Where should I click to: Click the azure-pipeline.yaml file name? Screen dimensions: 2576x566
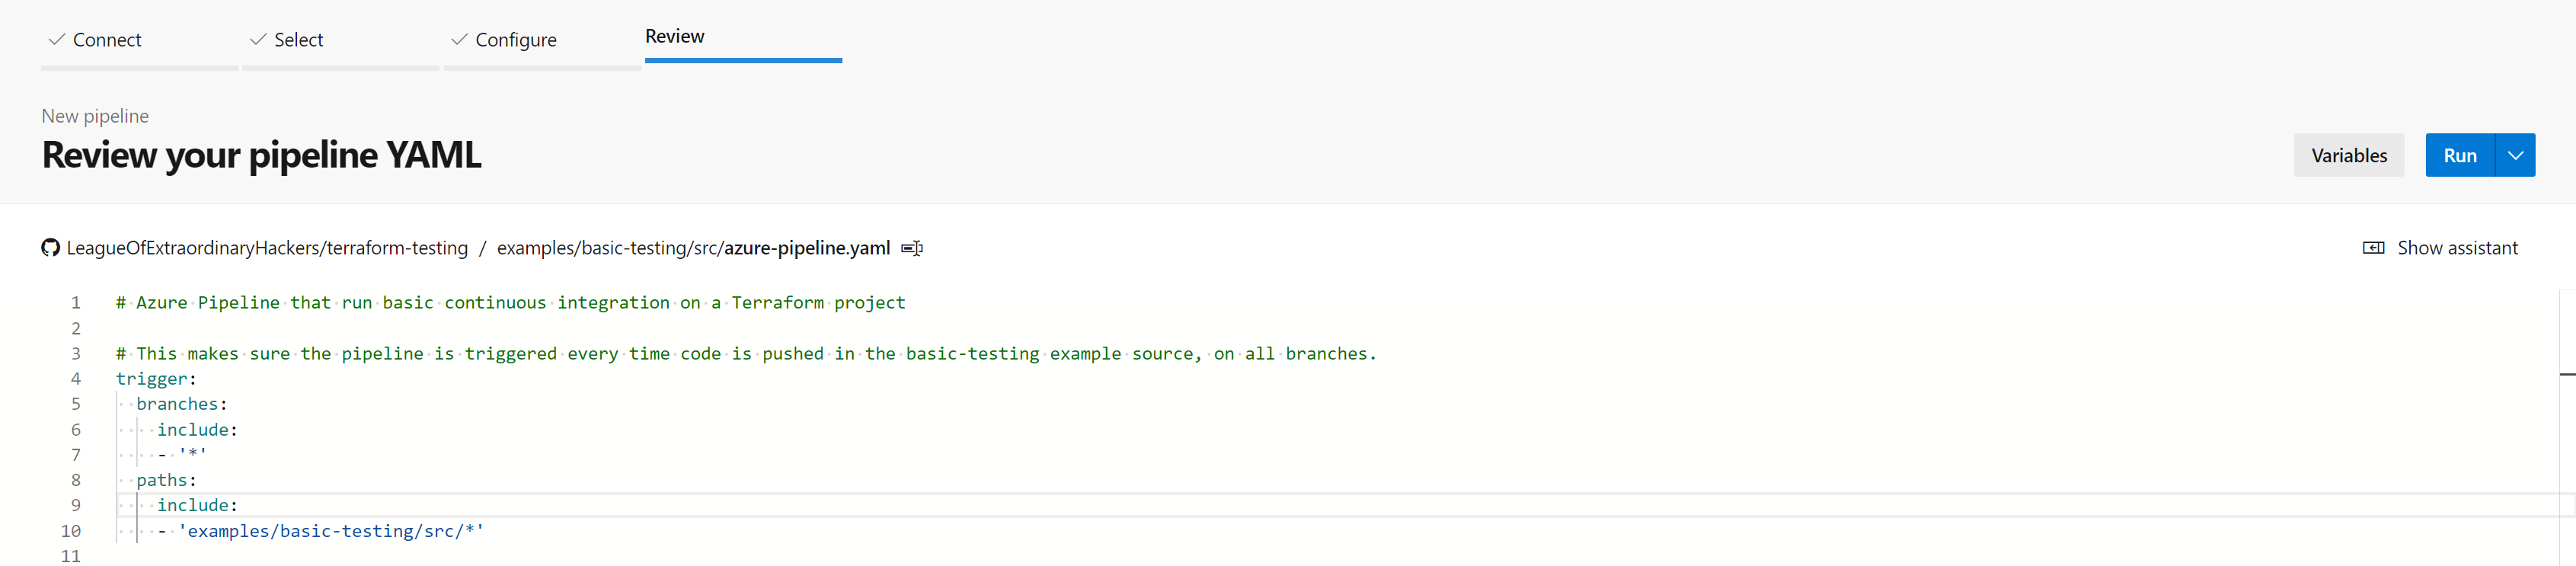[x=806, y=248]
